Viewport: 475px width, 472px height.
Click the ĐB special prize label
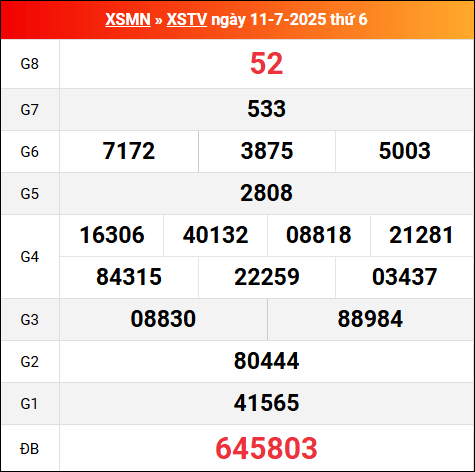[30, 449]
